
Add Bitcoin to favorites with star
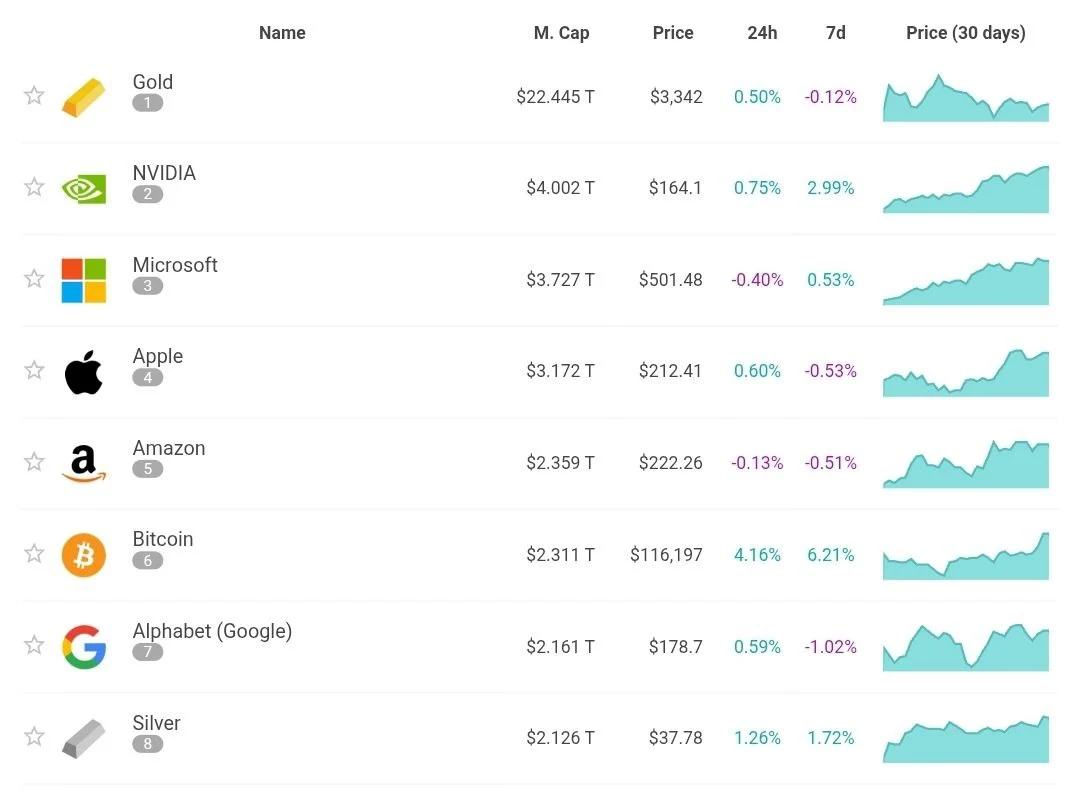pyautogui.click(x=34, y=553)
